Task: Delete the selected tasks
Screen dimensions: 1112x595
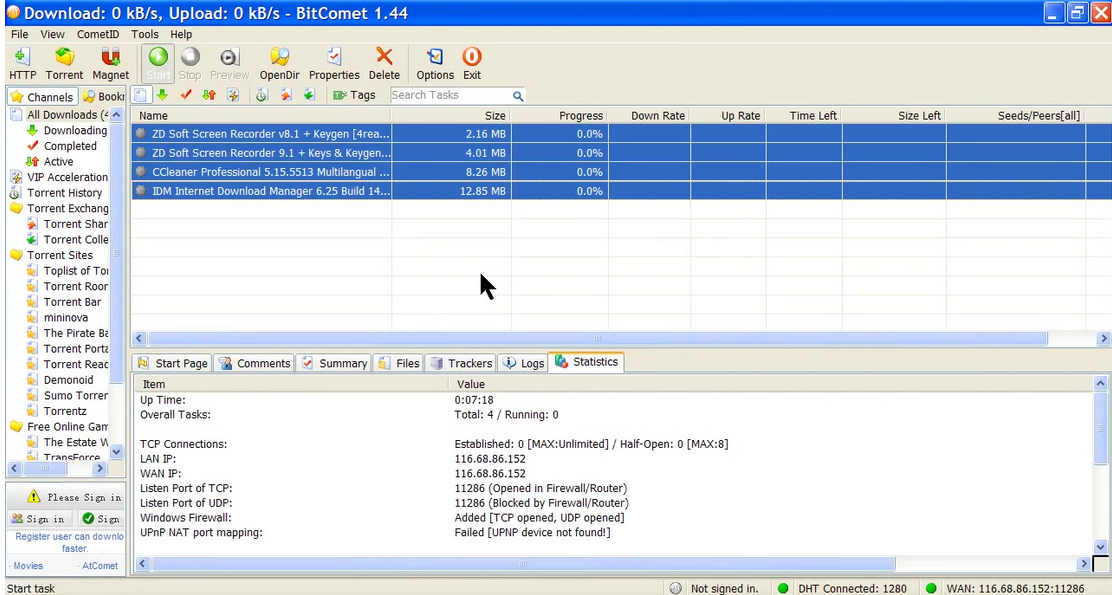Action: 384,64
